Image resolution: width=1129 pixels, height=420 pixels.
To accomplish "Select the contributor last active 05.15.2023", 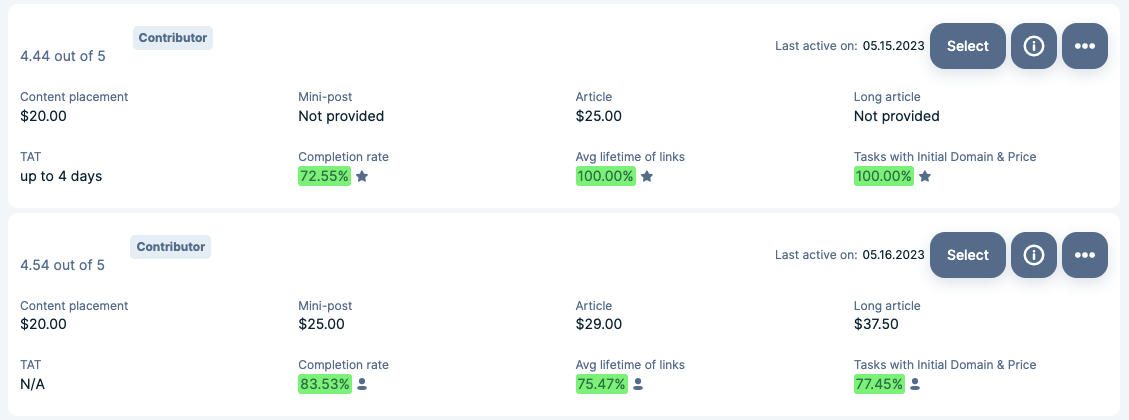I will click(967, 46).
